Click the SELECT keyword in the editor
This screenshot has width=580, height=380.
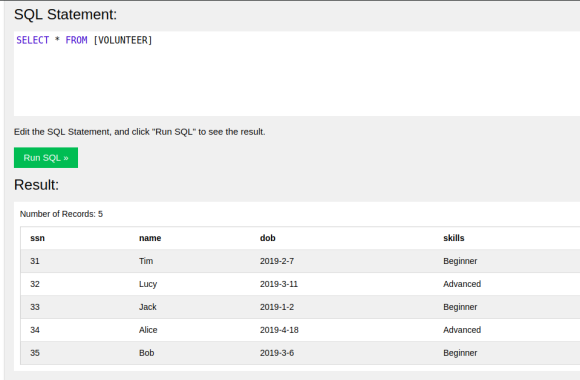[33, 40]
